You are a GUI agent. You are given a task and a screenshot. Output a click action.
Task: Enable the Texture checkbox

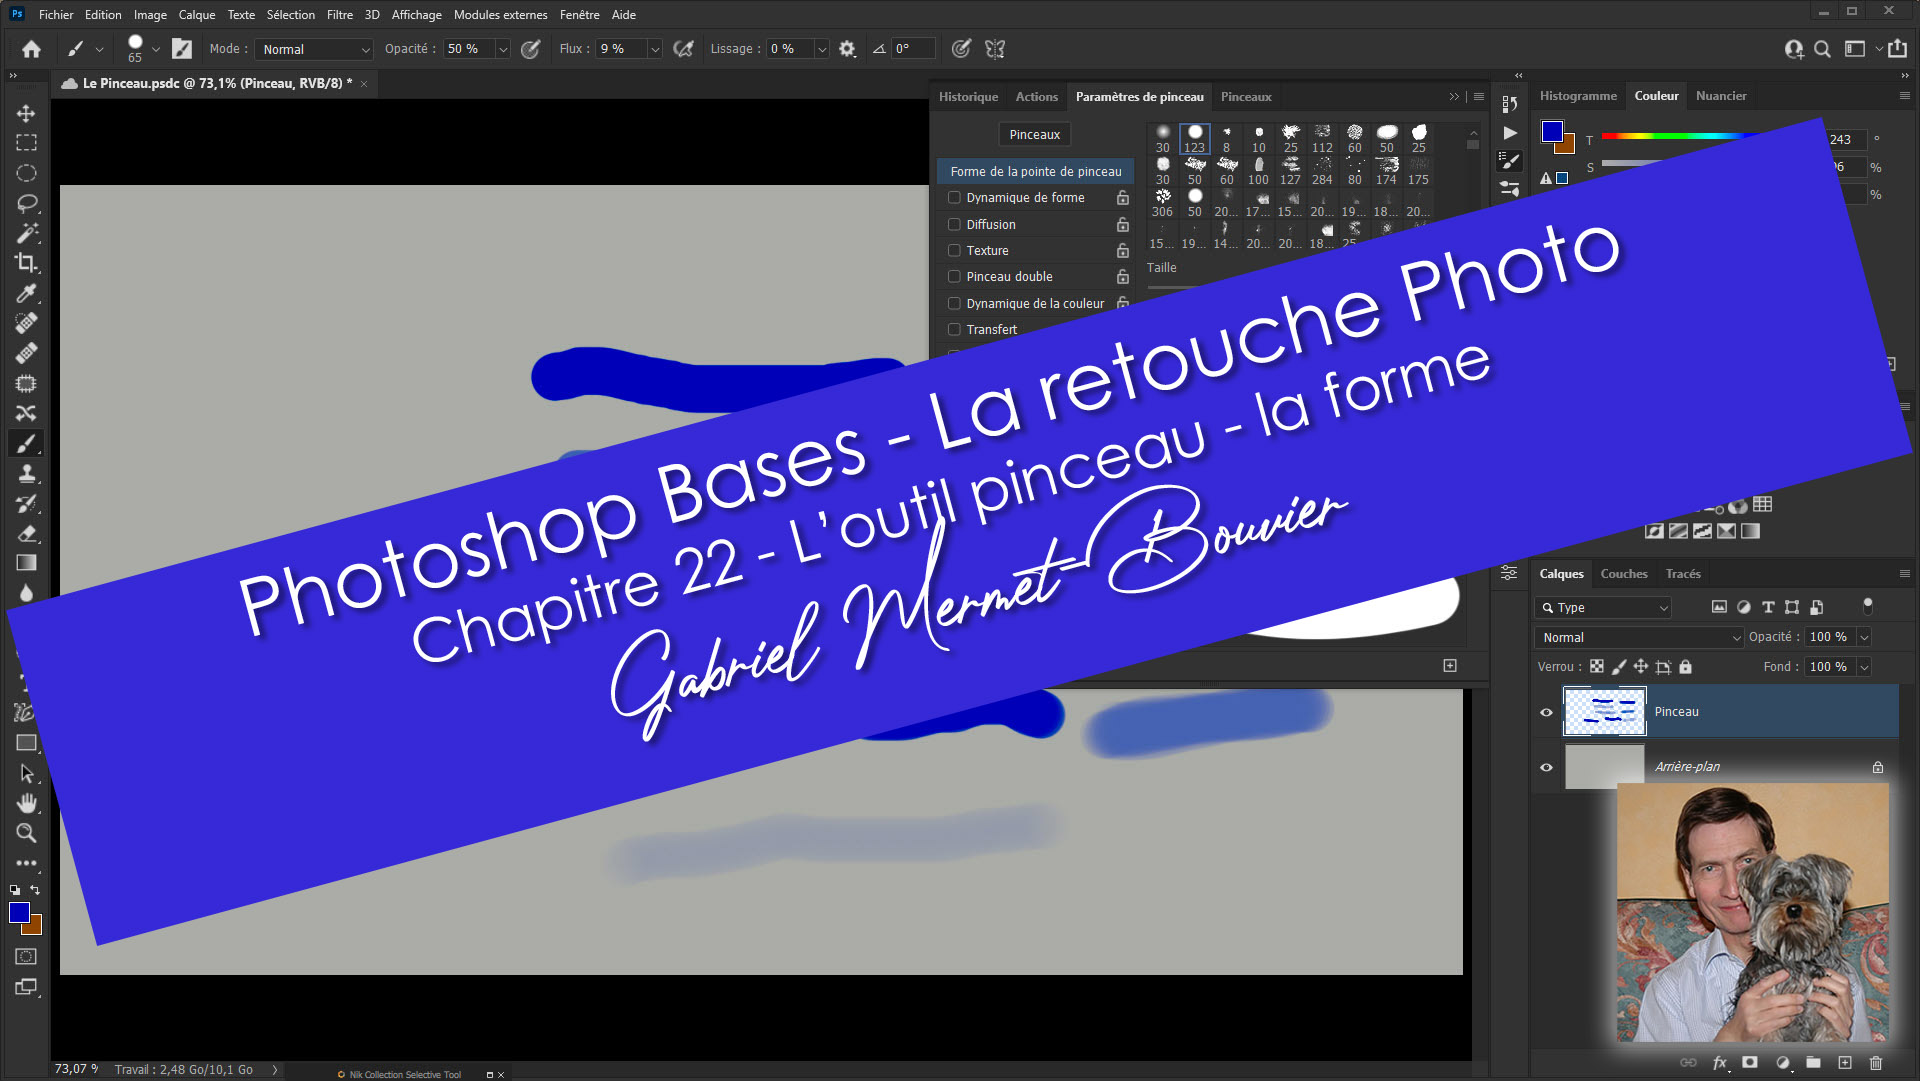[954, 251]
